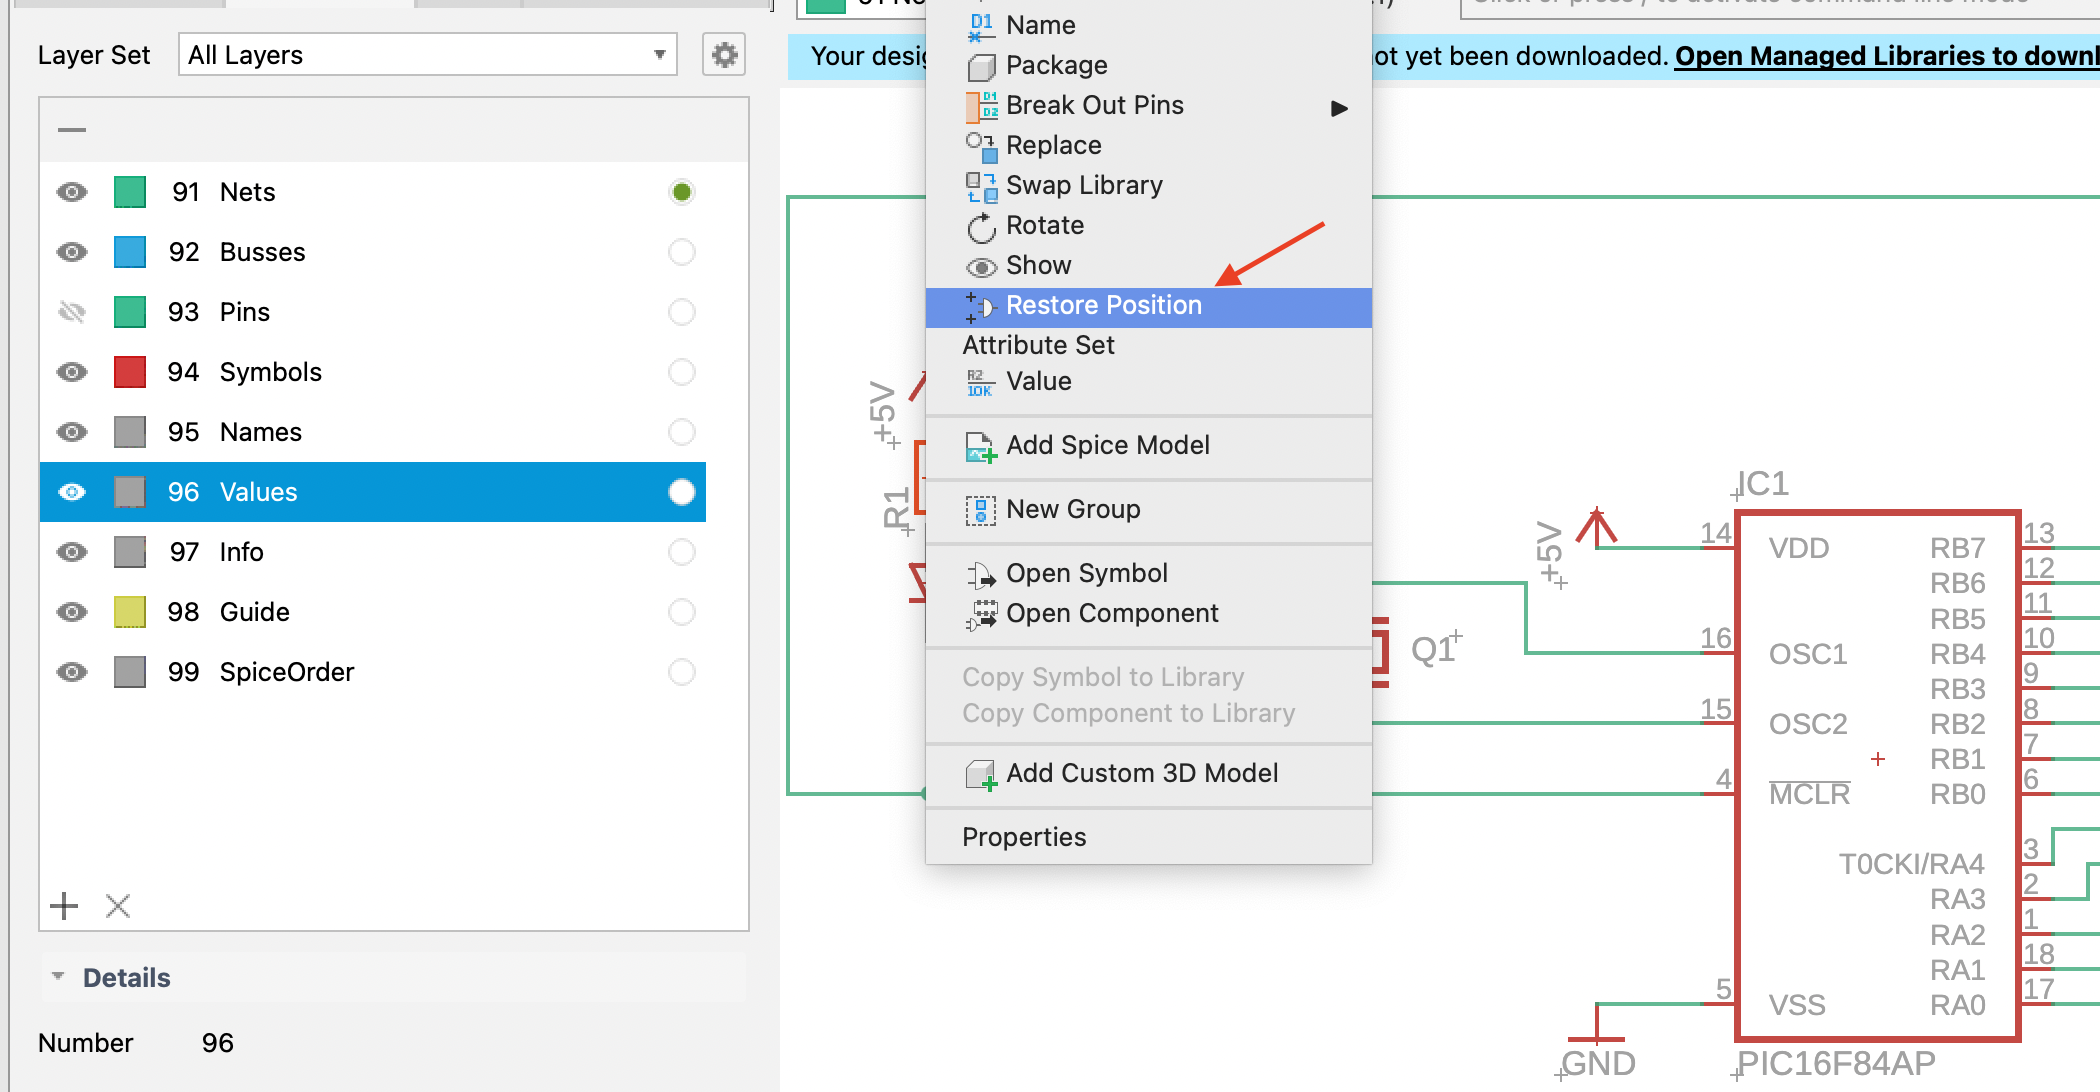This screenshot has width=2100, height=1092.
Task: Select the 92 Busses layer radio button
Action: 682,252
